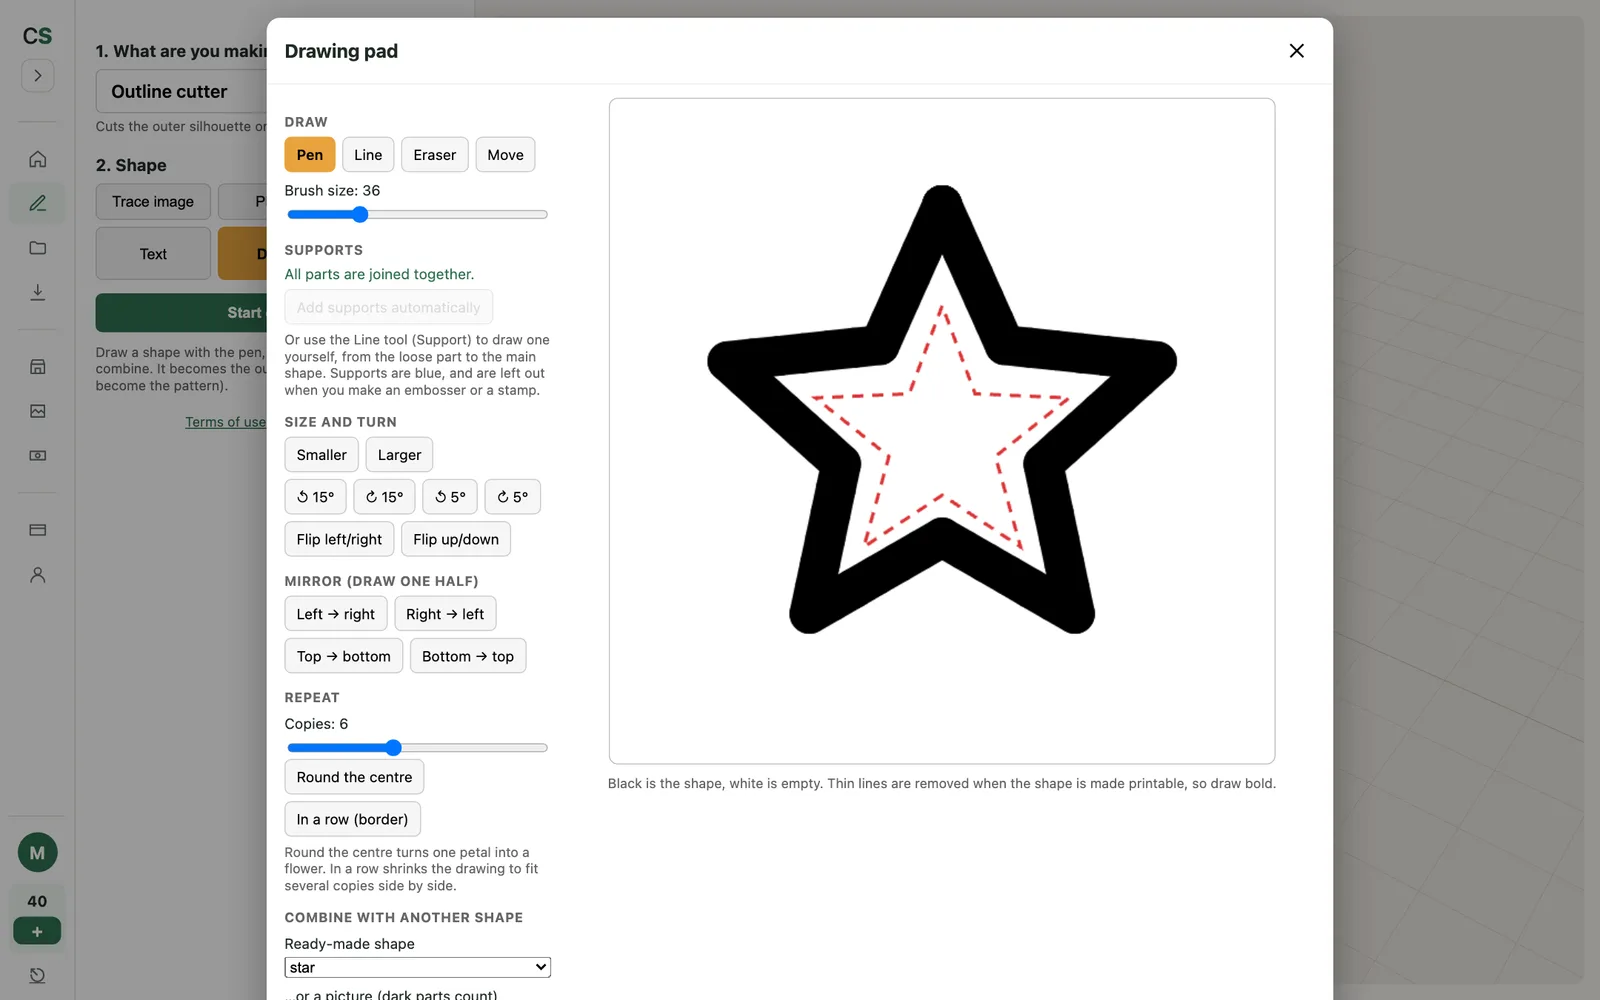Mirror Left → right
The image size is (1600, 1000).
(336, 614)
